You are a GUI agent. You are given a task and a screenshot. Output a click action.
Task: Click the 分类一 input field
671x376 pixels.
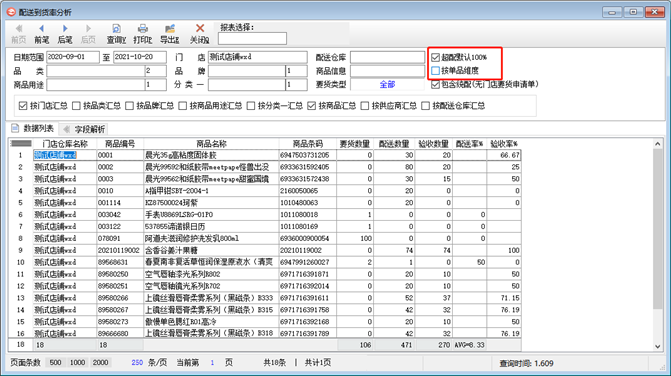tap(247, 85)
